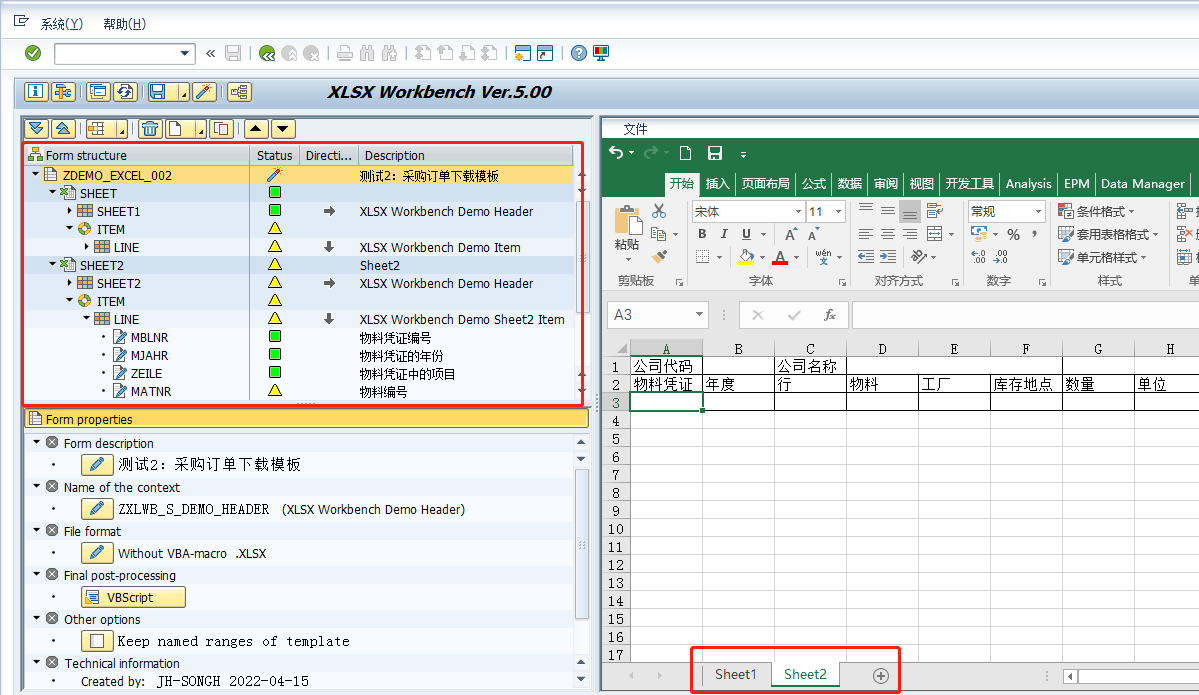Switch to the 插入 ribbon tab

[x=717, y=183]
